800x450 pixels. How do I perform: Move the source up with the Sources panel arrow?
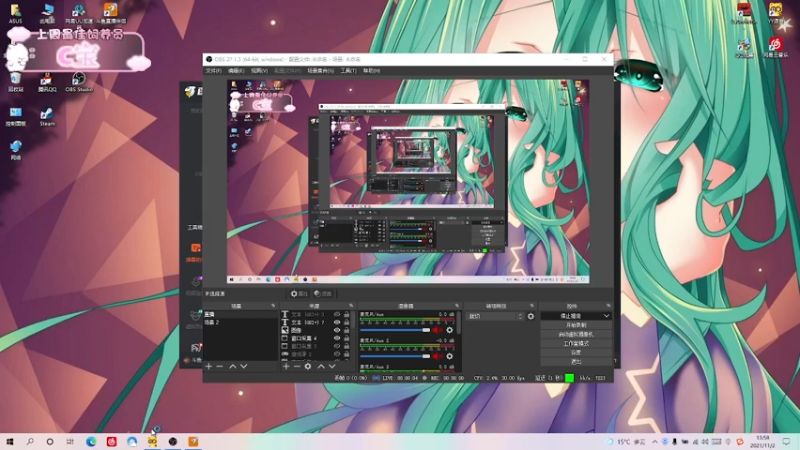coord(321,366)
